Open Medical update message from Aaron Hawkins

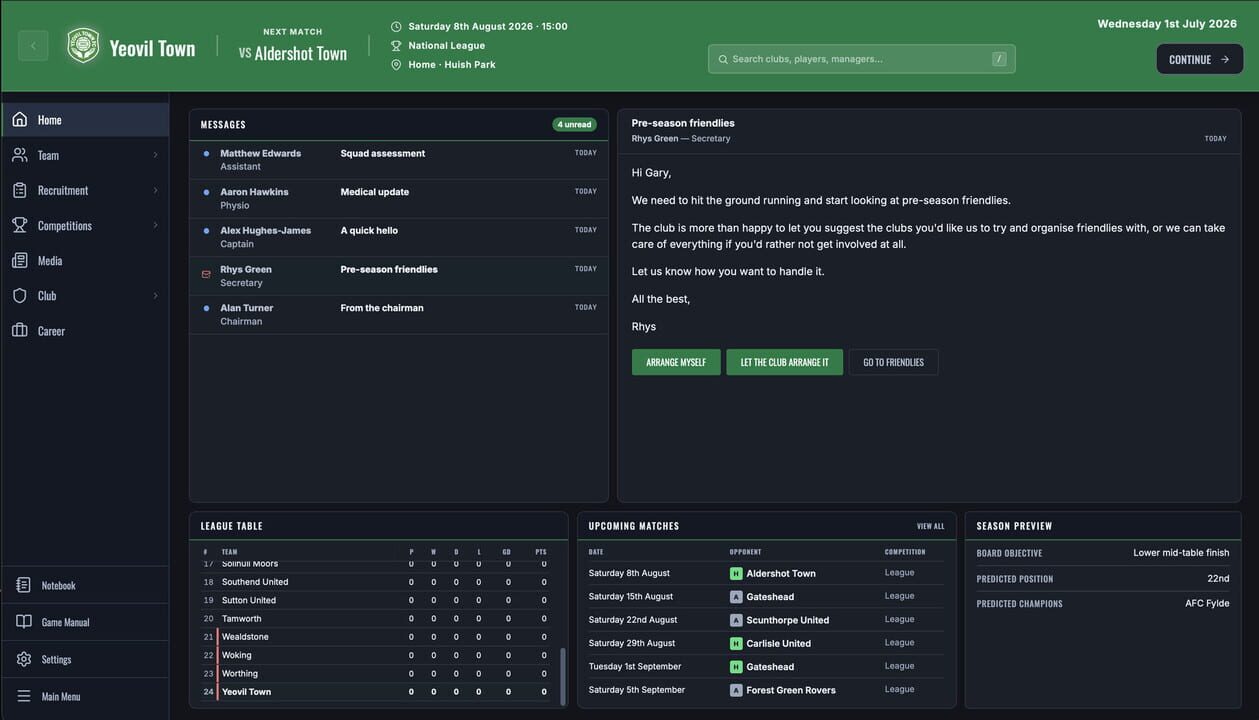(399, 198)
